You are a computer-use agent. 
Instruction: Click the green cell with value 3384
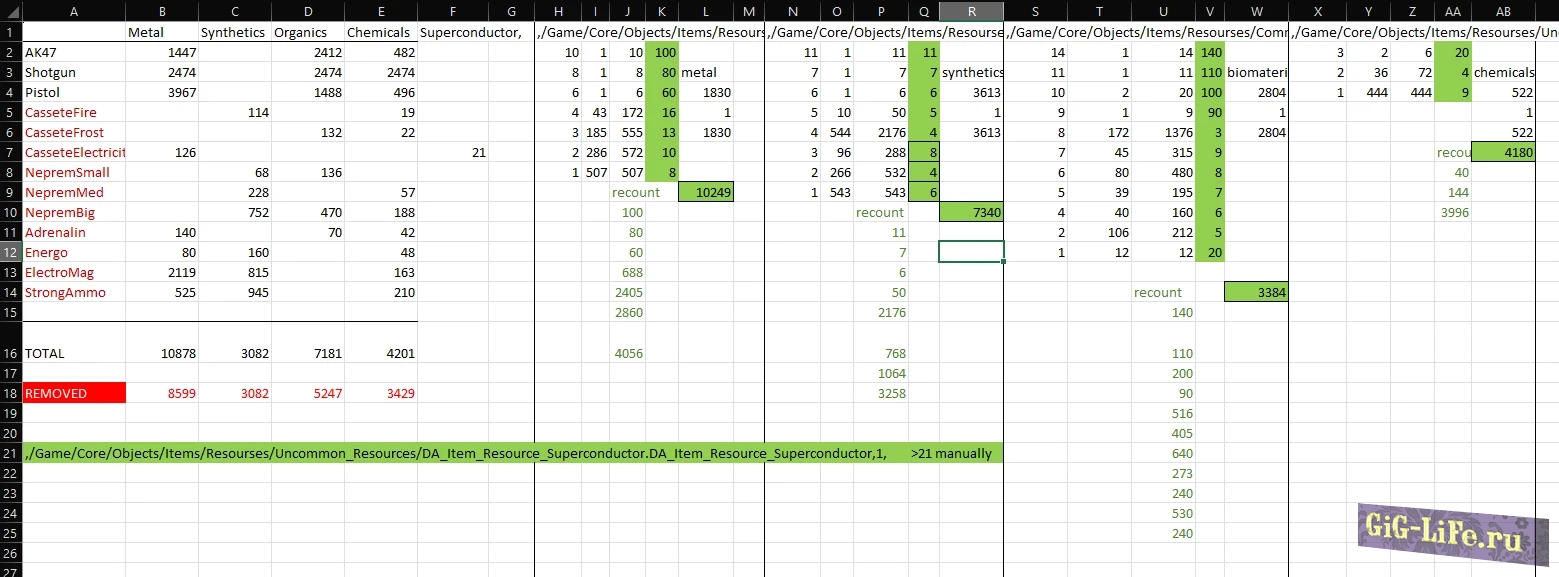tap(1255, 292)
